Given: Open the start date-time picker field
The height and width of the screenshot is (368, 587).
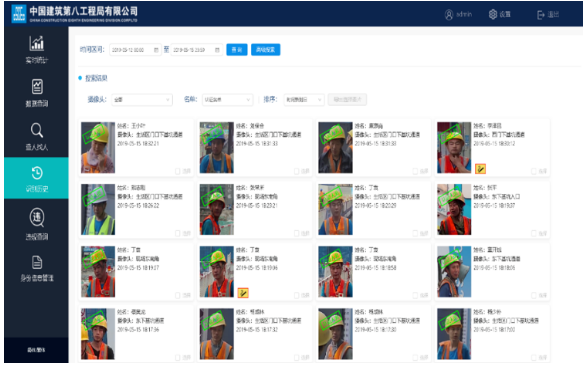Looking at the screenshot, I should (135, 50).
